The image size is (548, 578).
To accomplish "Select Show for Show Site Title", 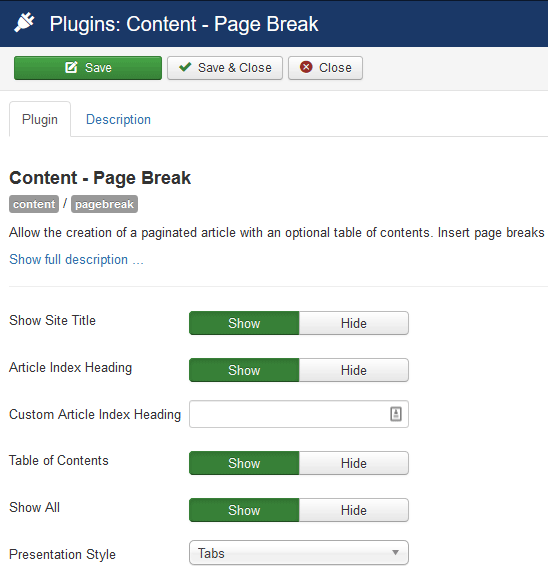I will [x=244, y=323].
